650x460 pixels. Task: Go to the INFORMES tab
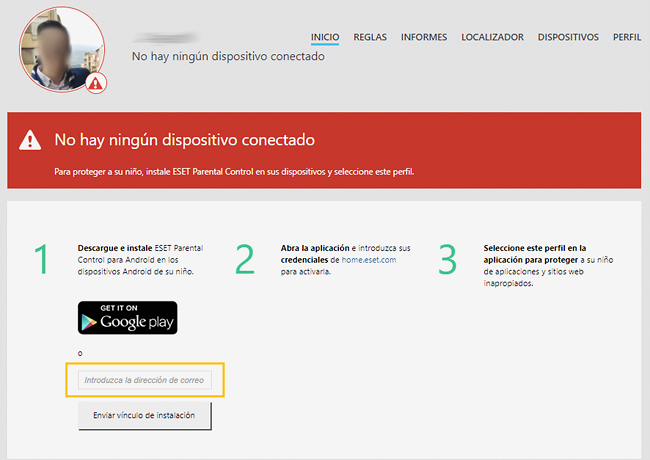(424, 37)
